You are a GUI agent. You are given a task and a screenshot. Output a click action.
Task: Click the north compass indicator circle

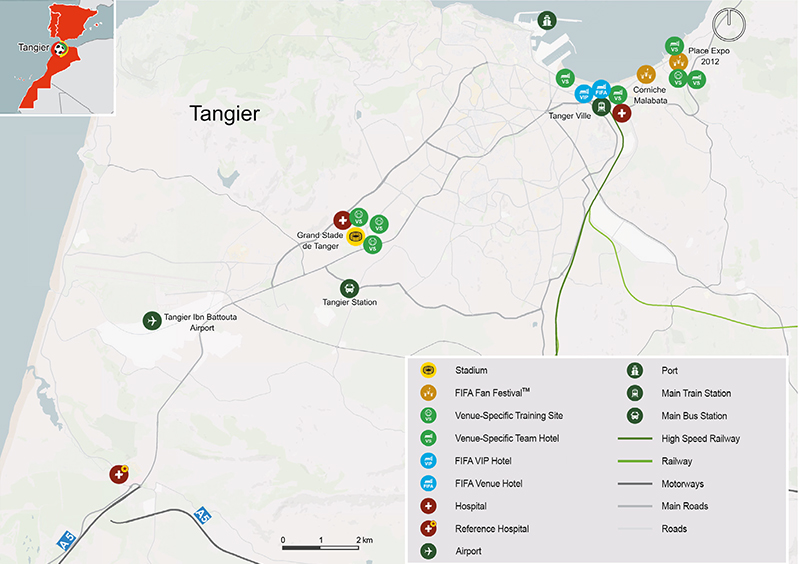pyautogui.click(x=729, y=24)
